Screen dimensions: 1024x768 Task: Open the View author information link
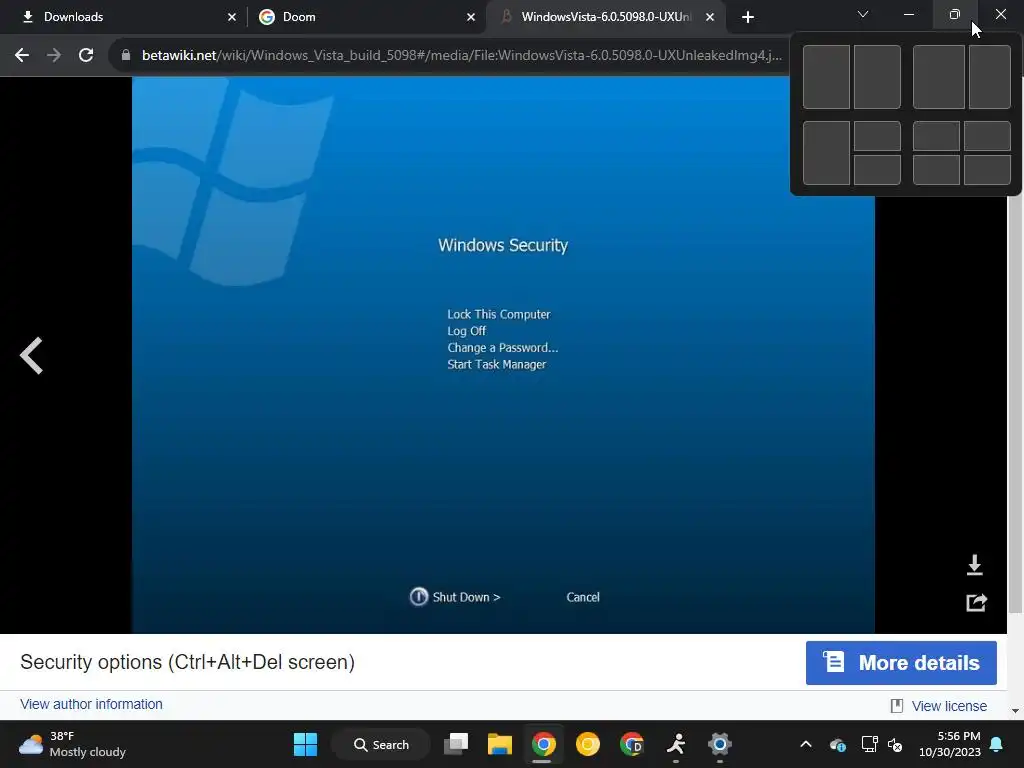point(91,704)
